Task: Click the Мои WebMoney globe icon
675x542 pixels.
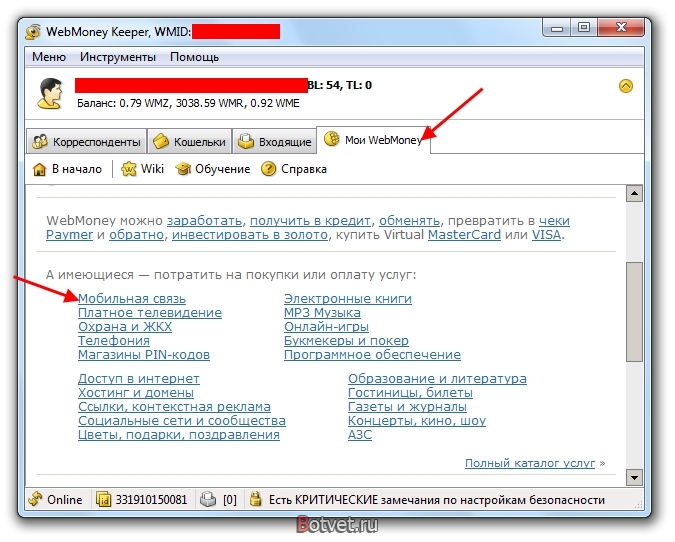Action: pos(332,139)
